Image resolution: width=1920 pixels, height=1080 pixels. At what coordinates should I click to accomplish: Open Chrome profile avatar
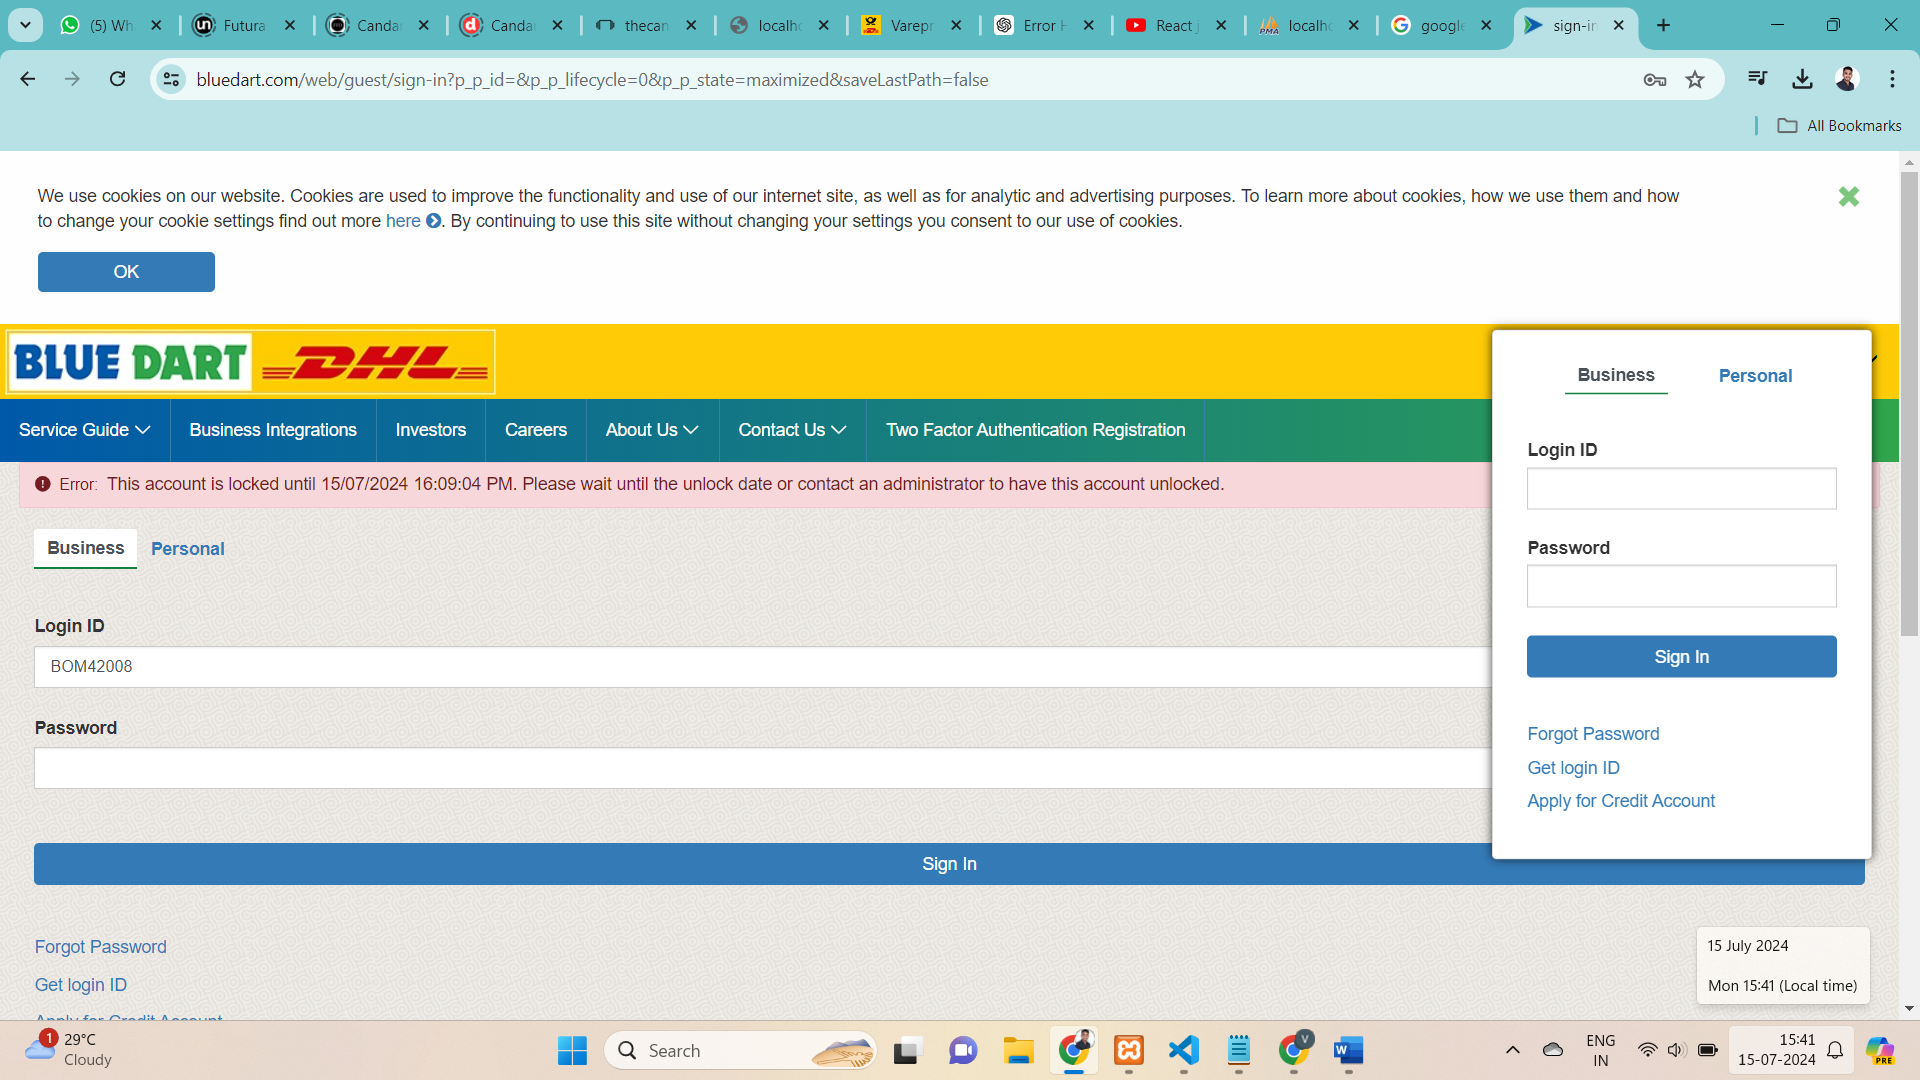coord(1847,79)
